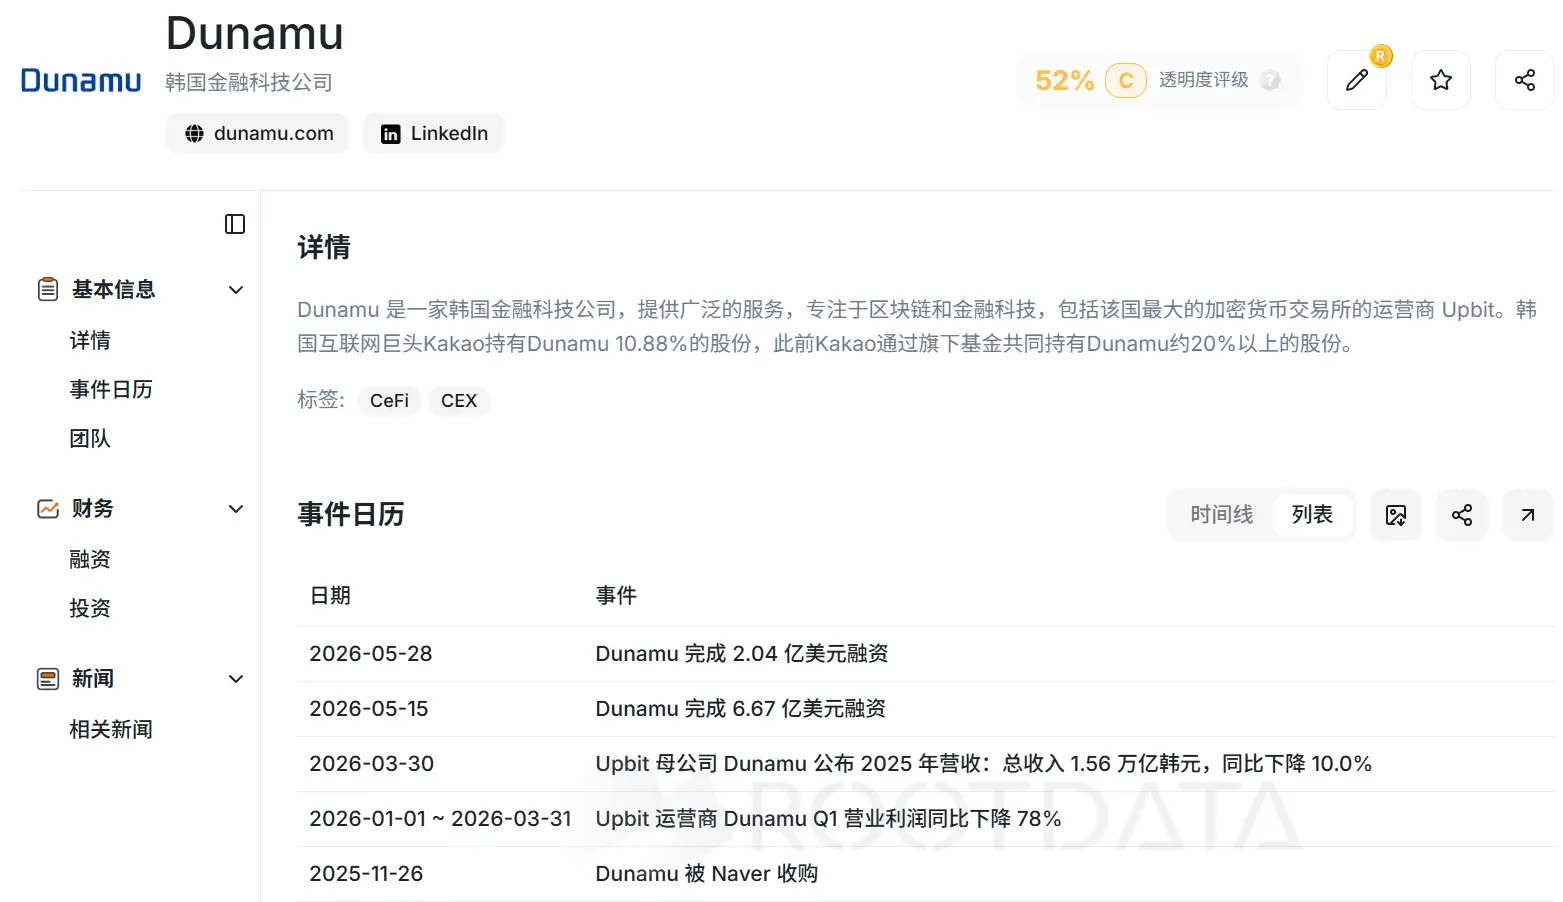
Task: Collapse the sidebar panel icon
Action: coord(235,224)
